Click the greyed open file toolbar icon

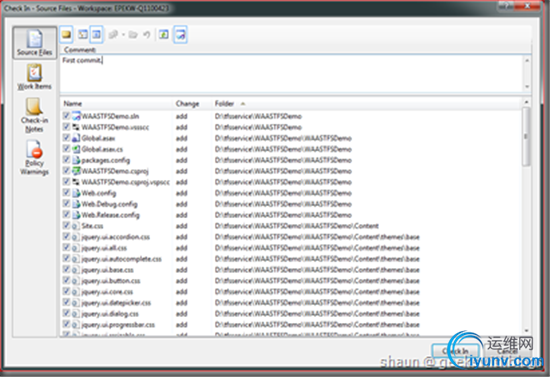(133, 34)
